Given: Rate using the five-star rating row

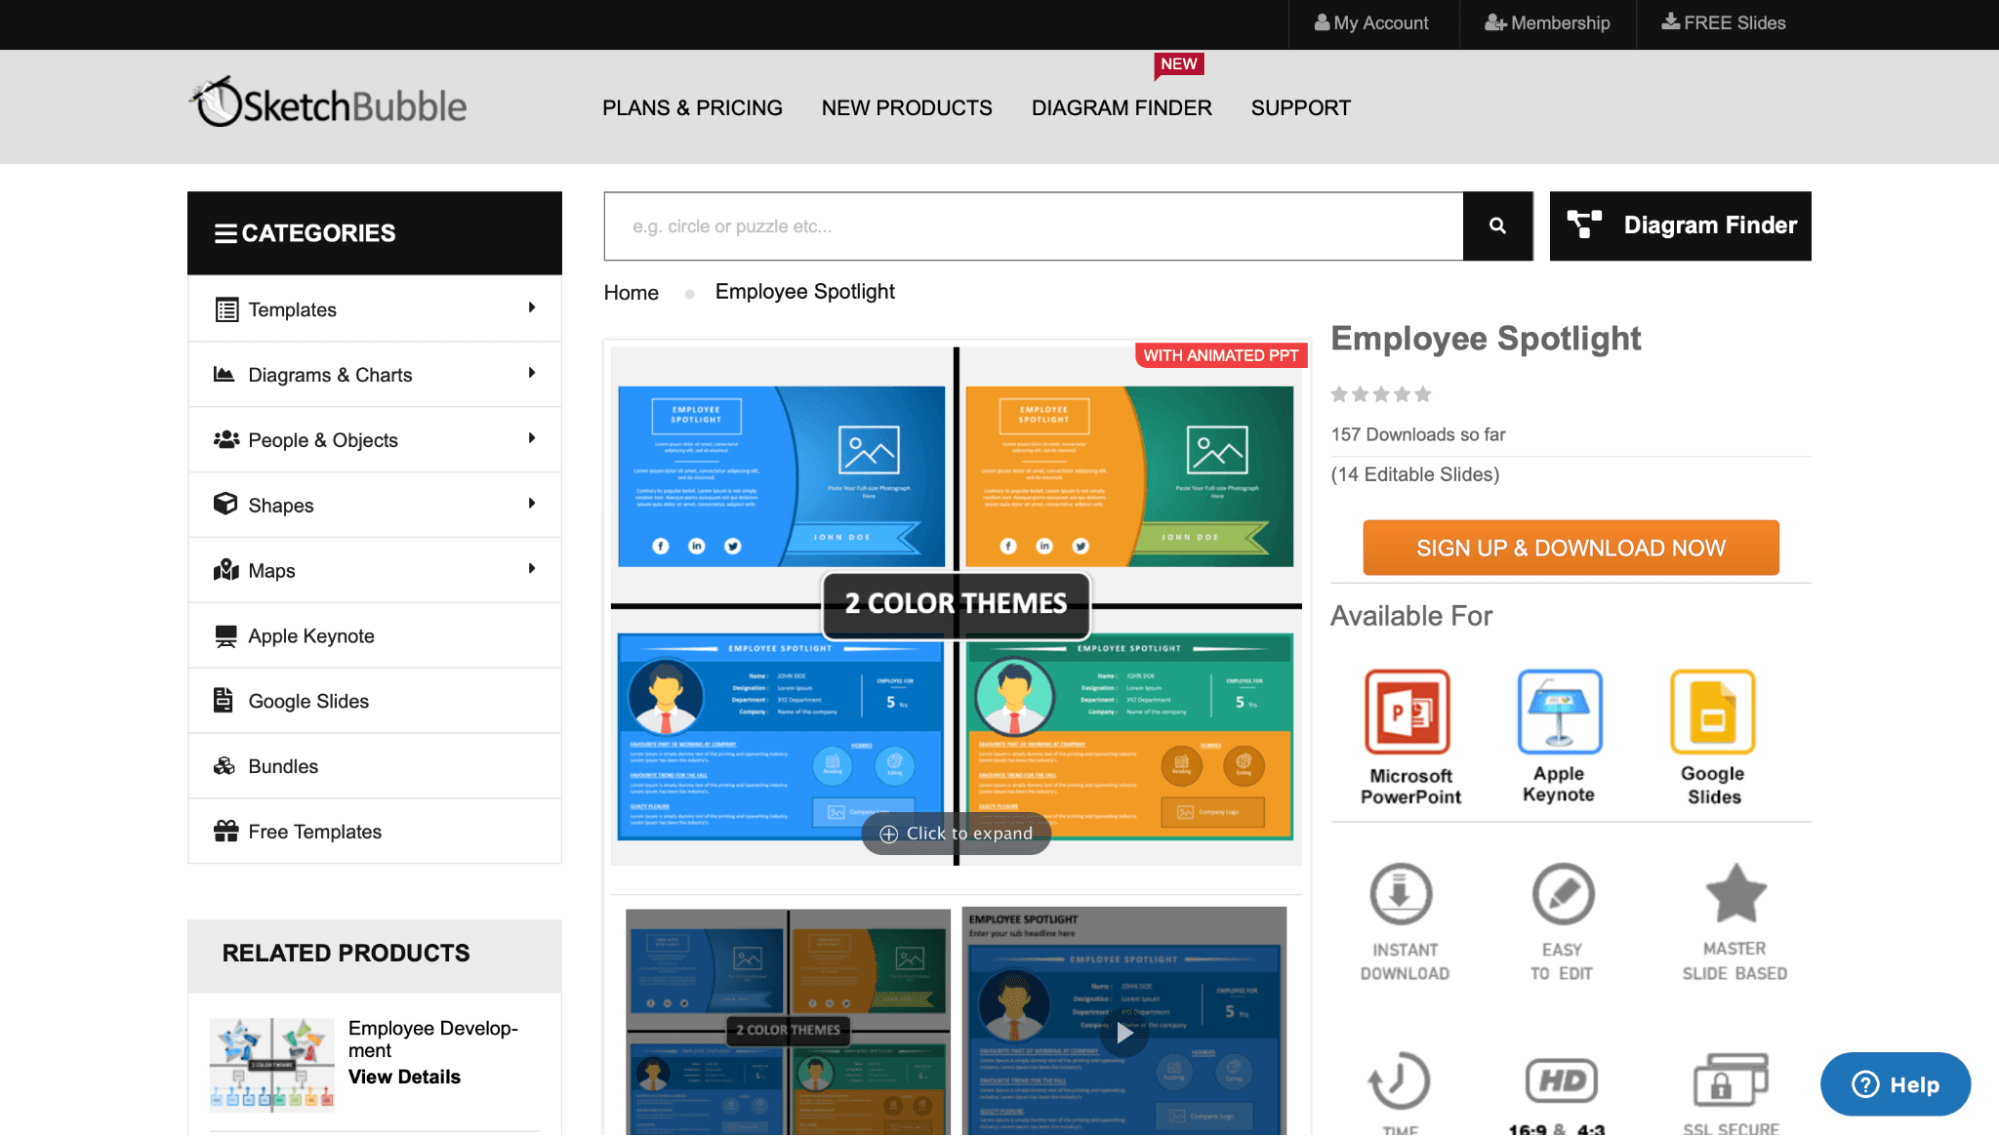Looking at the screenshot, I should click(1380, 395).
